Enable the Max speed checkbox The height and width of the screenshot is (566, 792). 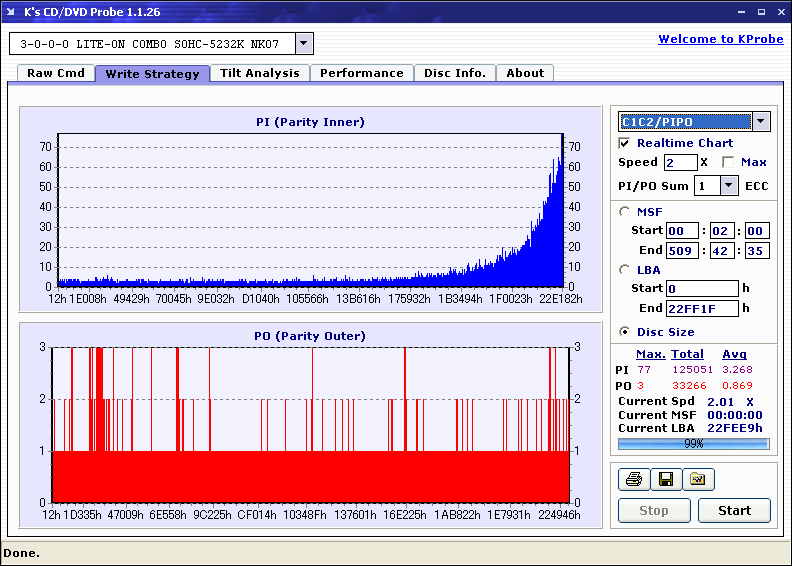tap(728, 162)
